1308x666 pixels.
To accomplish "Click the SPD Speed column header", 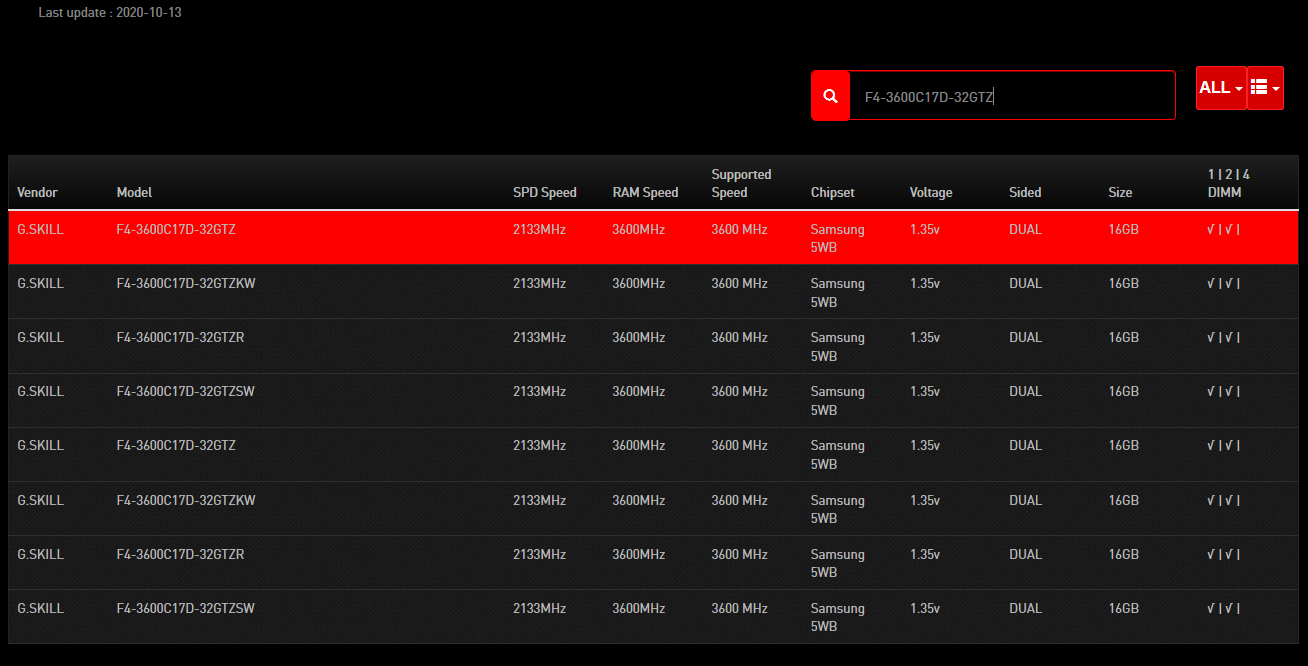I will point(545,193).
